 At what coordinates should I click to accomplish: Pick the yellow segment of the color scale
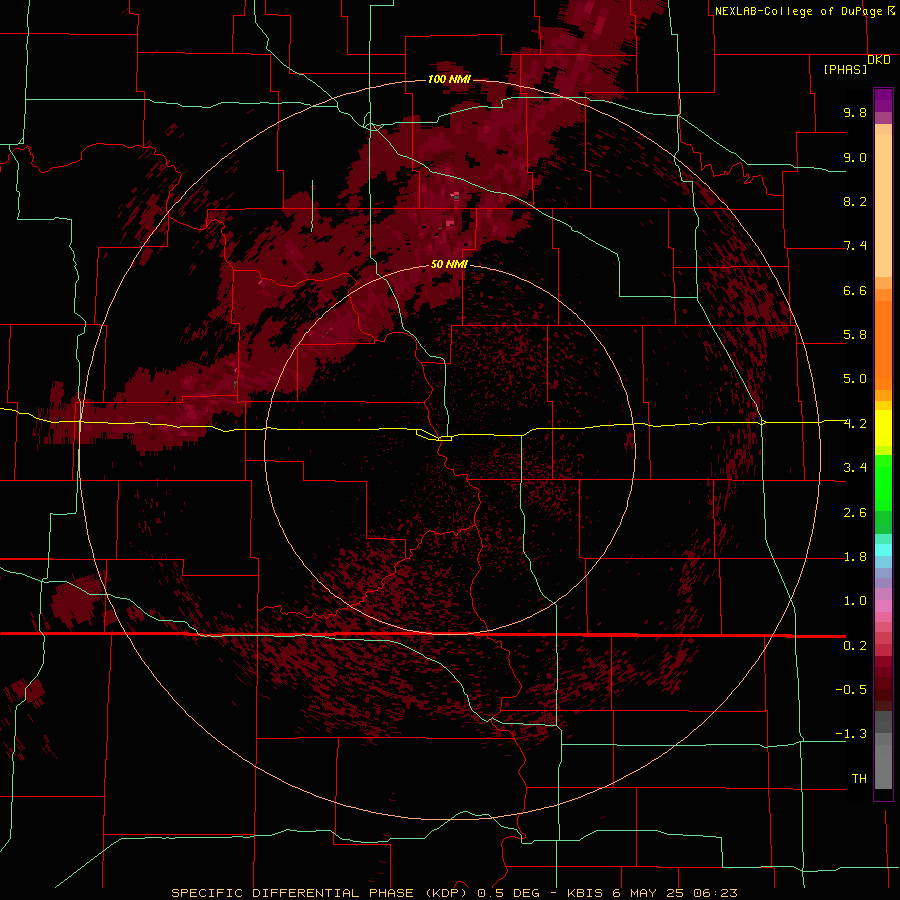(x=883, y=428)
